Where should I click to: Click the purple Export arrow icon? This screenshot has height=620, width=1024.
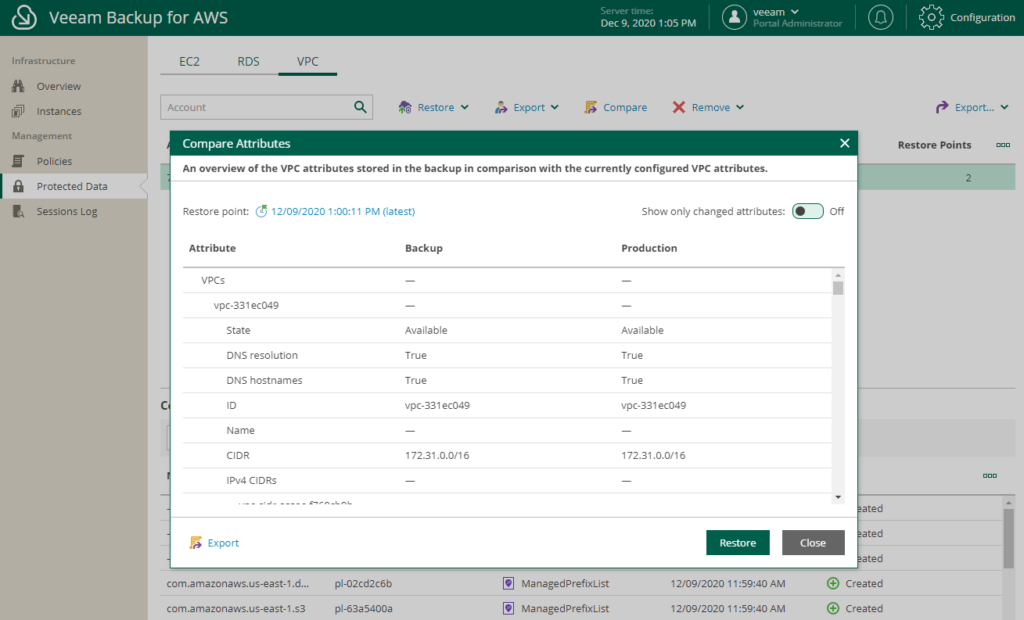click(x=942, y=107)
